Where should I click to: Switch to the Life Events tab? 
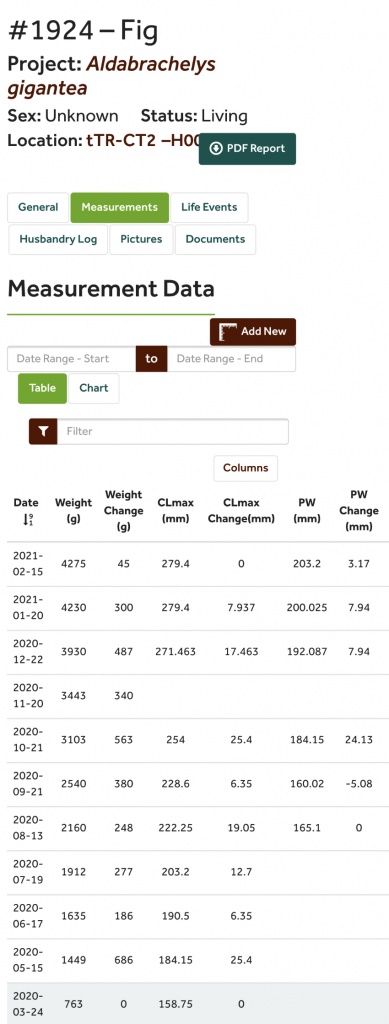pos(209,208)
